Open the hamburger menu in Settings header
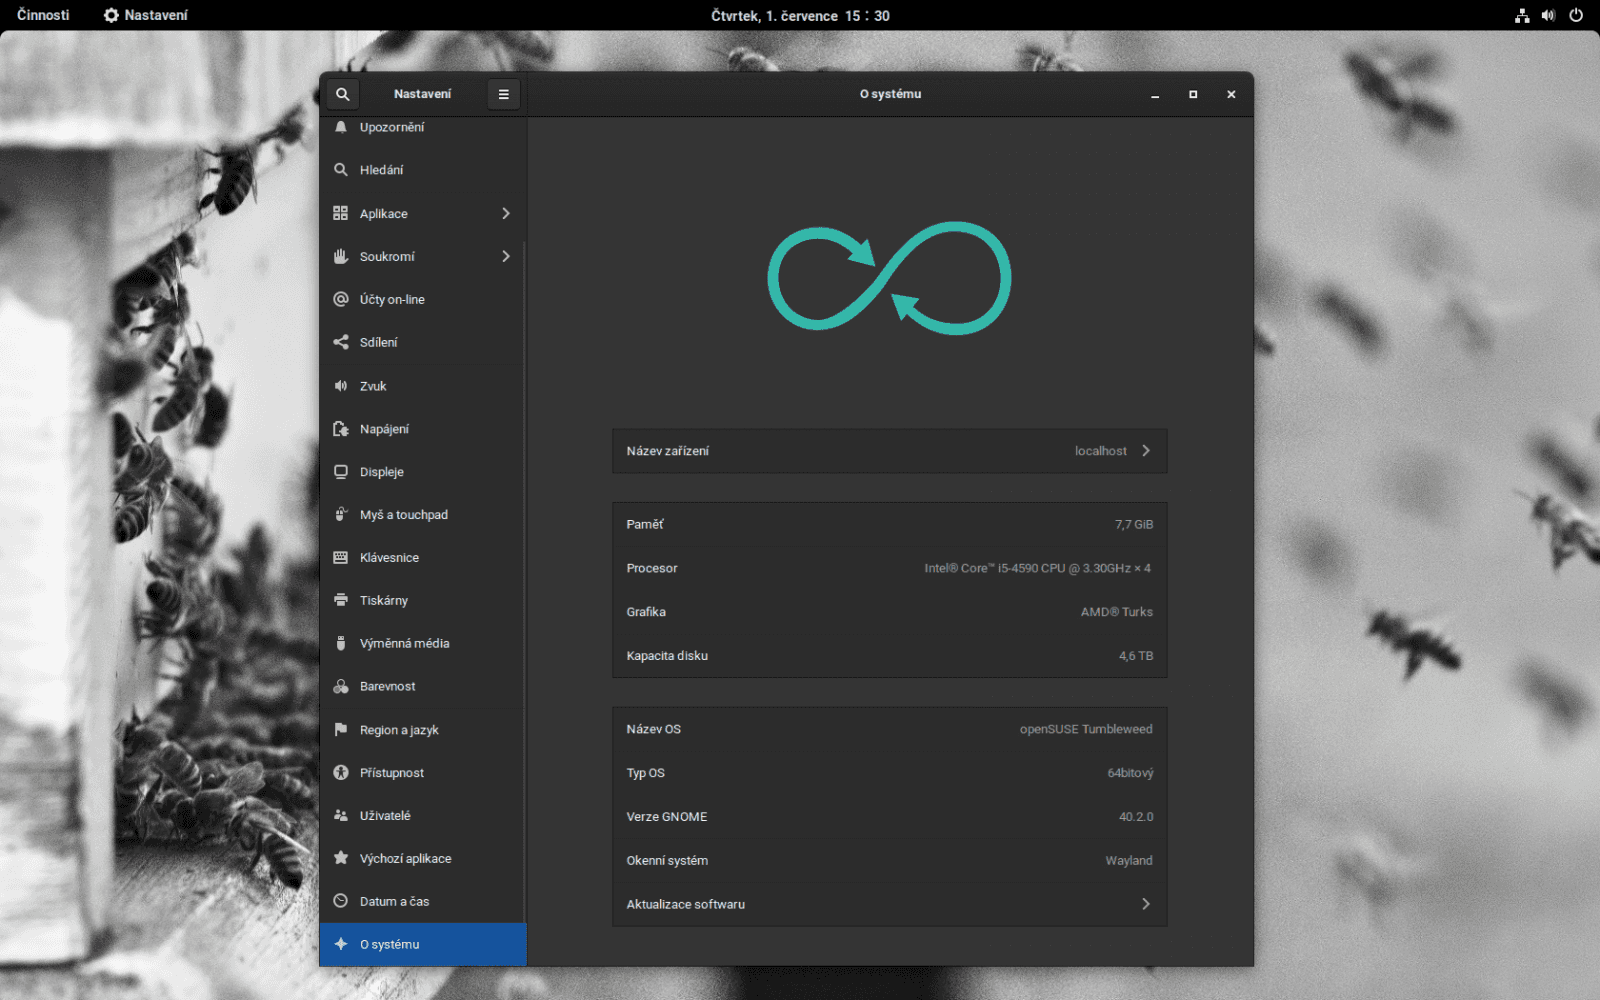 [503, 93]
